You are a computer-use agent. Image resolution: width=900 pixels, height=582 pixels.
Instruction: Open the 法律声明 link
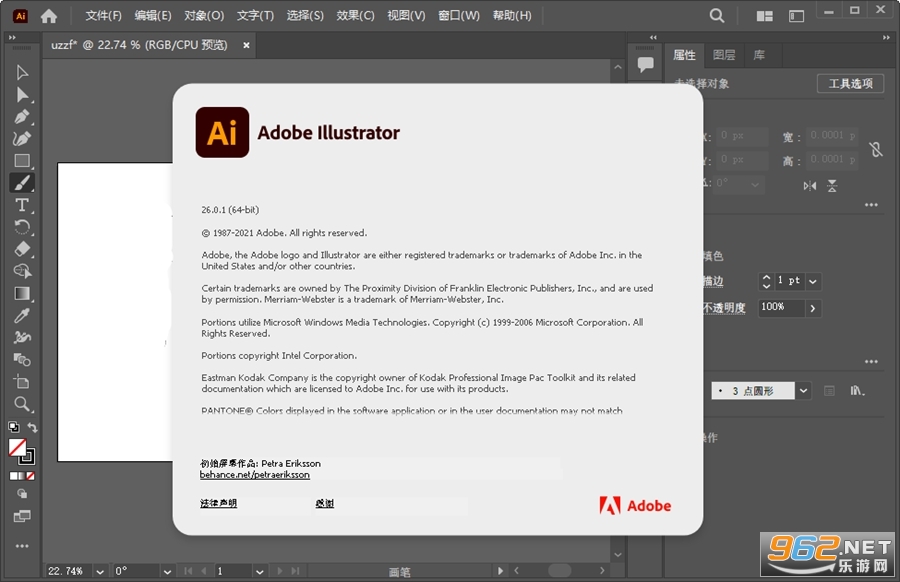click(x=218, y=503)
